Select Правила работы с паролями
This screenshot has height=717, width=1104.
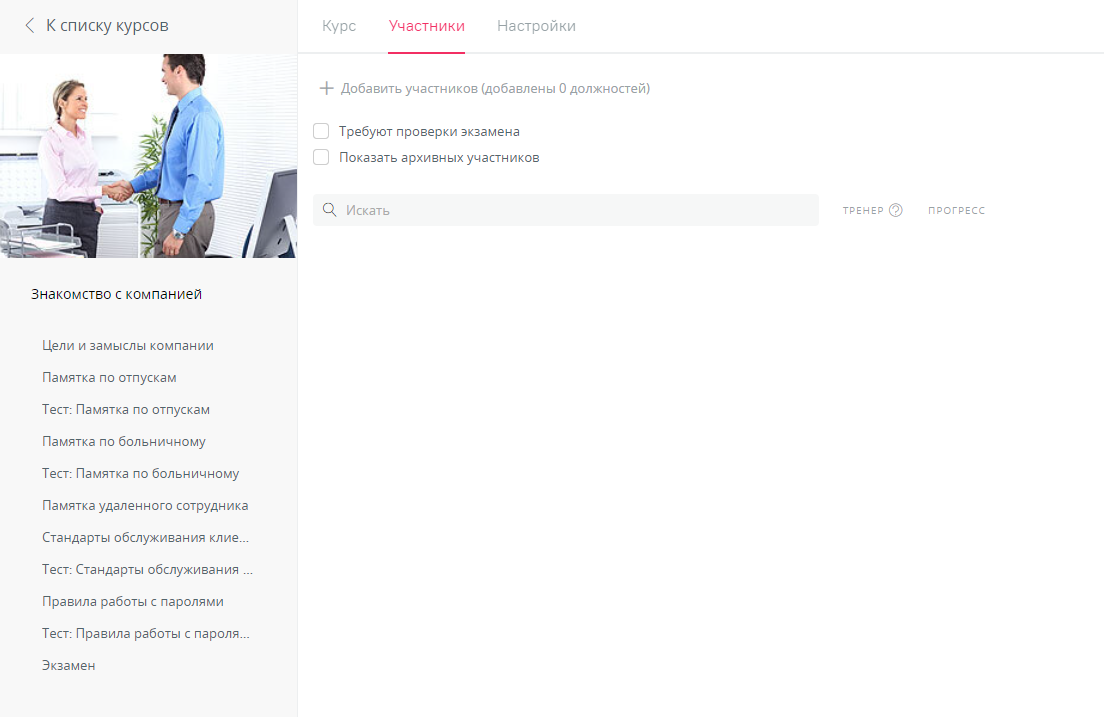tap(132, 601)
